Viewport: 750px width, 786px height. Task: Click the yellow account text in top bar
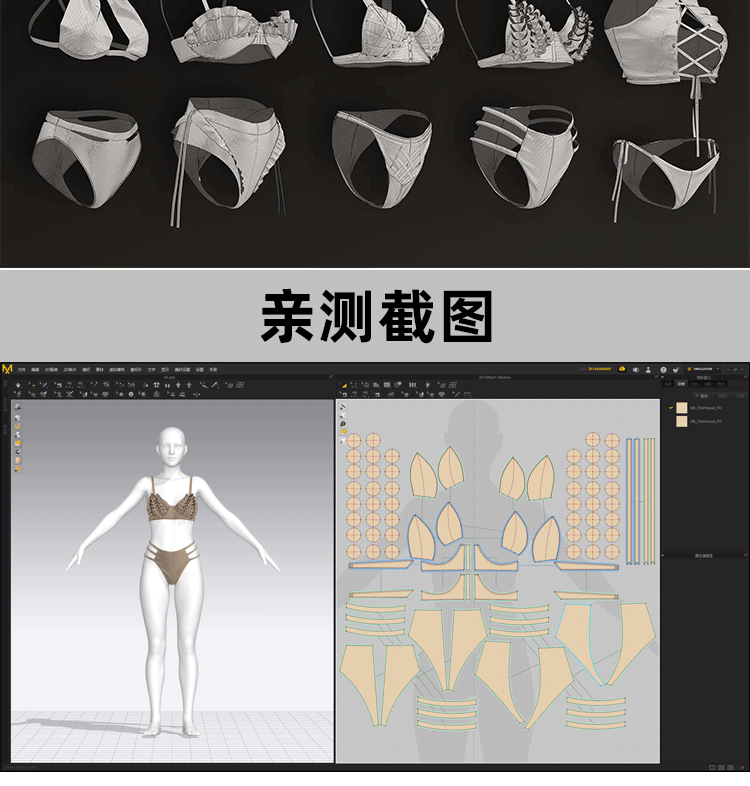[x=598, y=369]
